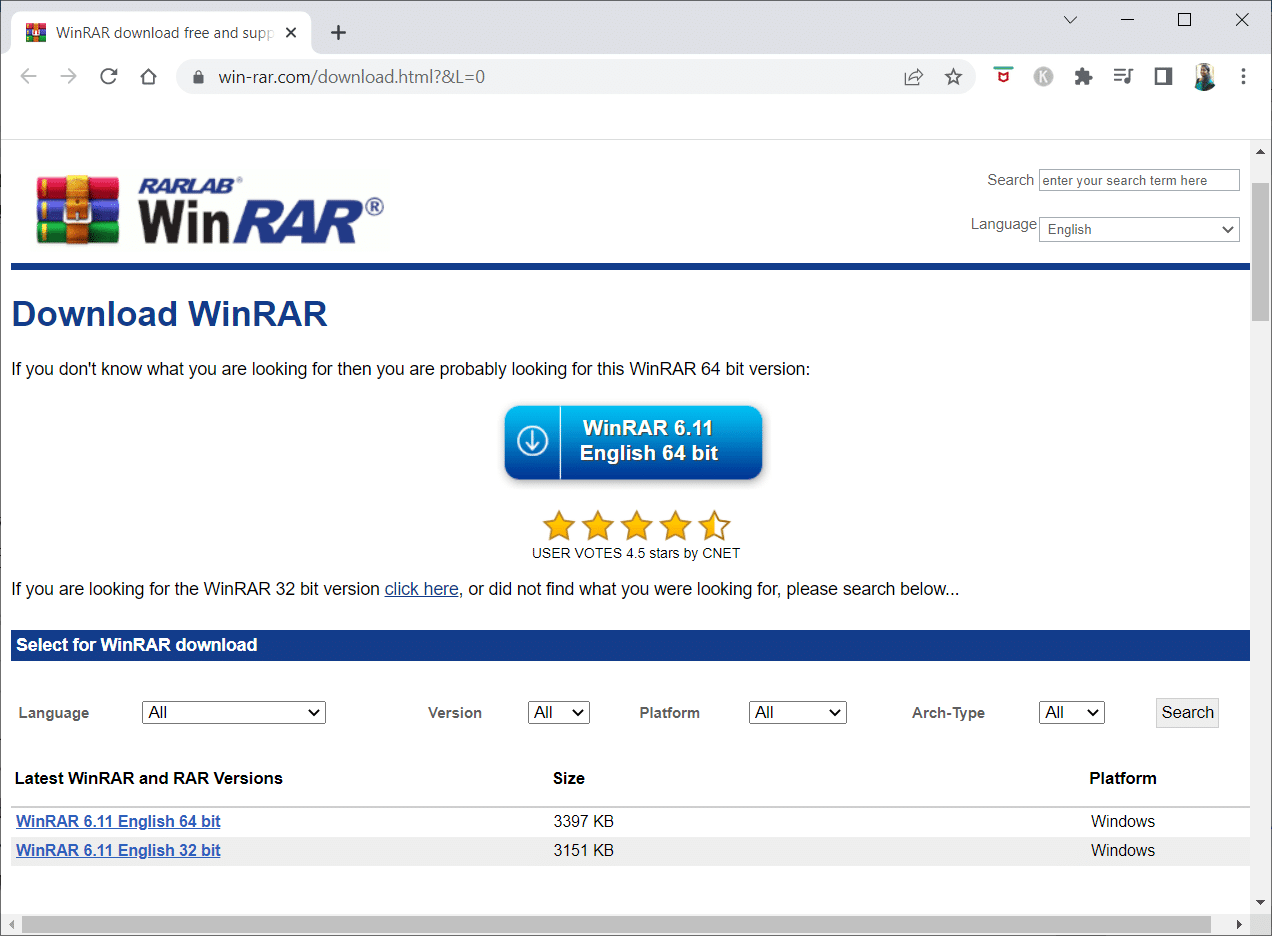Open the Arch-Type filter dropdown

pyautogui.click(x=1072, y=712)
